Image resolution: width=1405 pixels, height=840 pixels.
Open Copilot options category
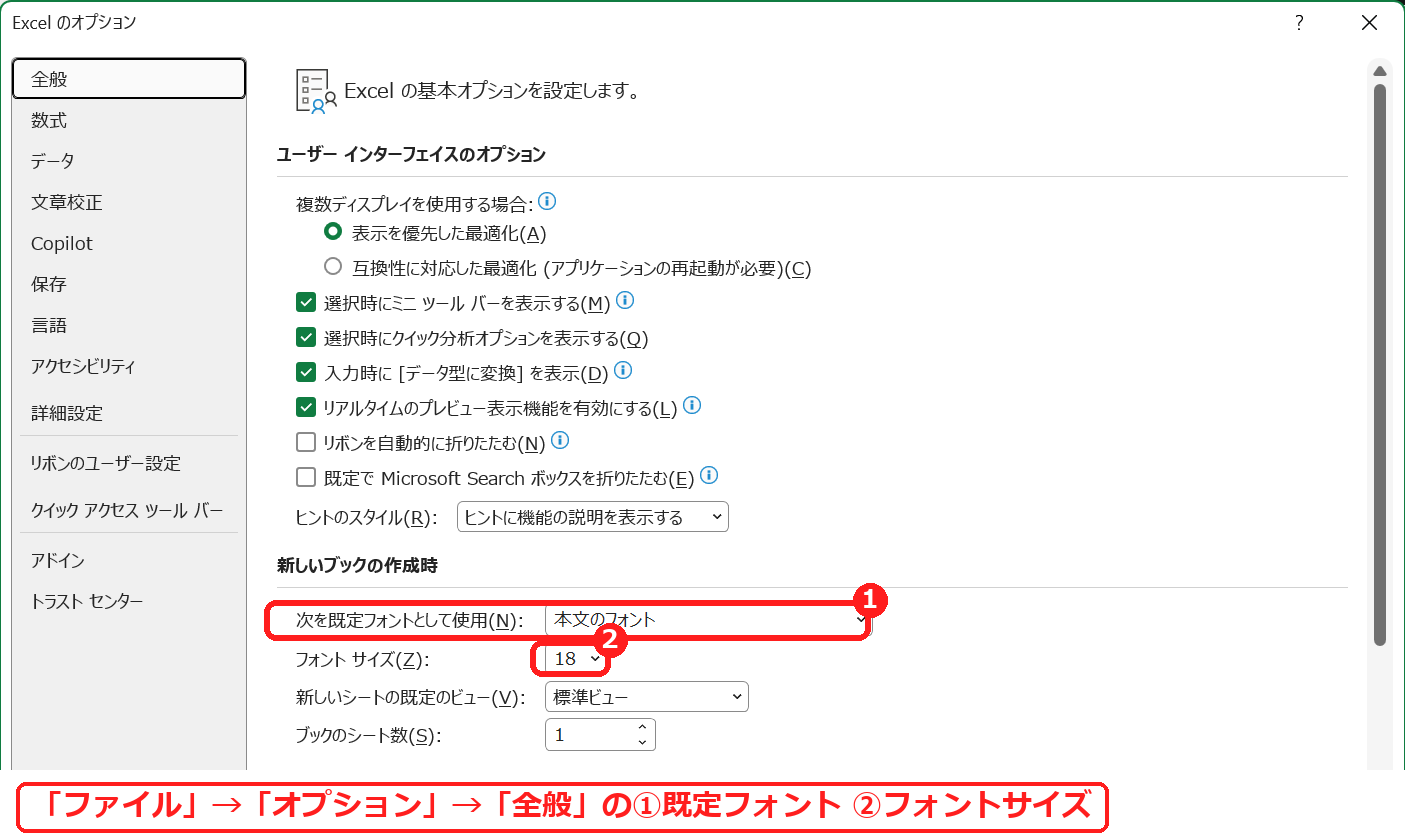click(129, 243)
